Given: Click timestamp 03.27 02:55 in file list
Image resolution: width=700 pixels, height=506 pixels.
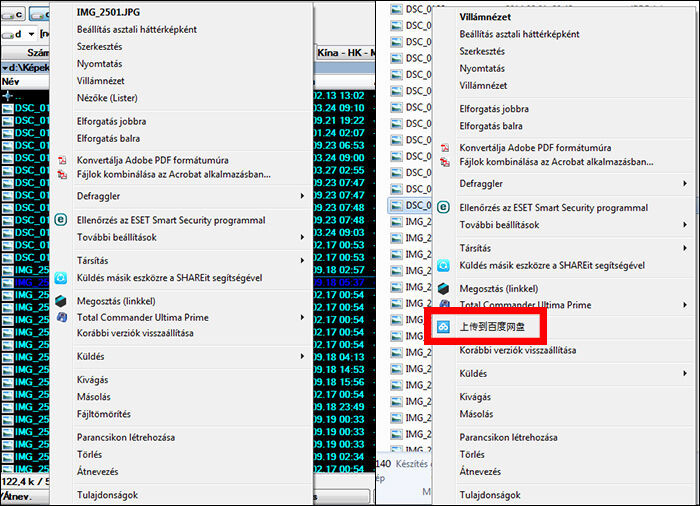Looking at the screenshot, I should [339, 171].
